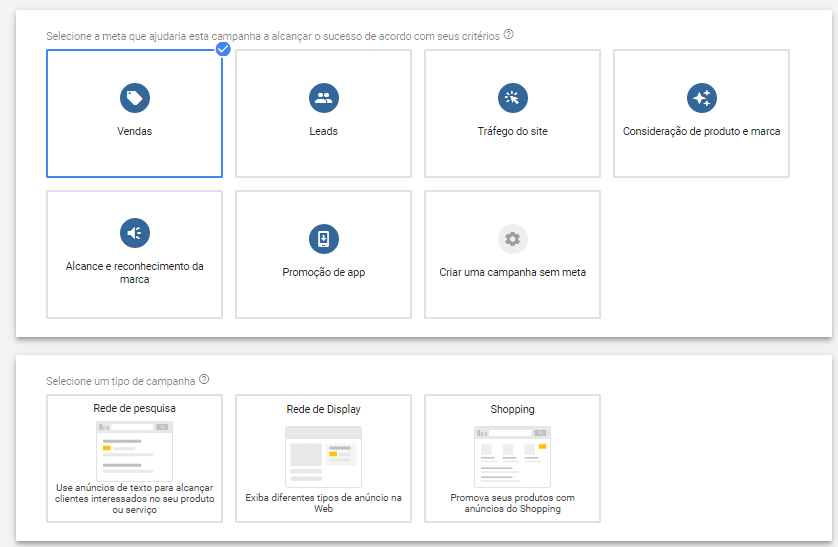Click the gear icon for campaign without goal
Viewport: 838px width, 547px height.
click(x=512, y=239)
